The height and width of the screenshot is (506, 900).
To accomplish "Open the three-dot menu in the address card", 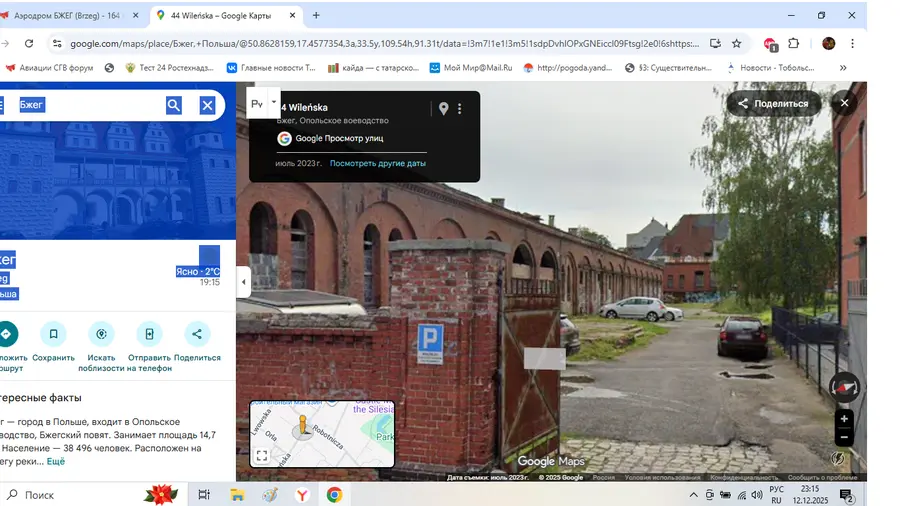I will [460, 108].
